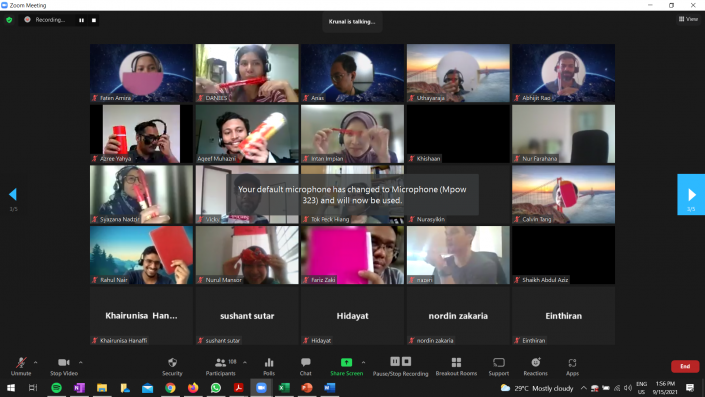Open the Reactions menu
This screenshot has width=705, height=397.
coord(535,366)
